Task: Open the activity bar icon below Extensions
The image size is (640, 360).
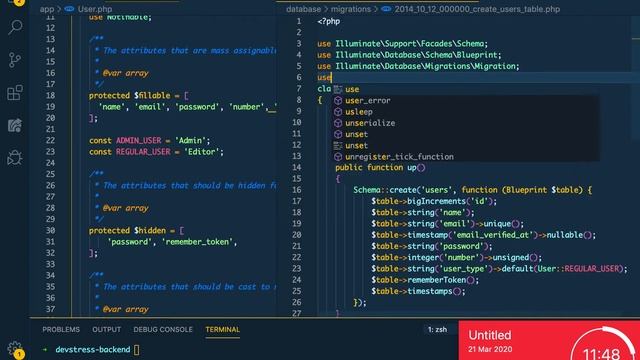Action: click(x=15, y=125)
